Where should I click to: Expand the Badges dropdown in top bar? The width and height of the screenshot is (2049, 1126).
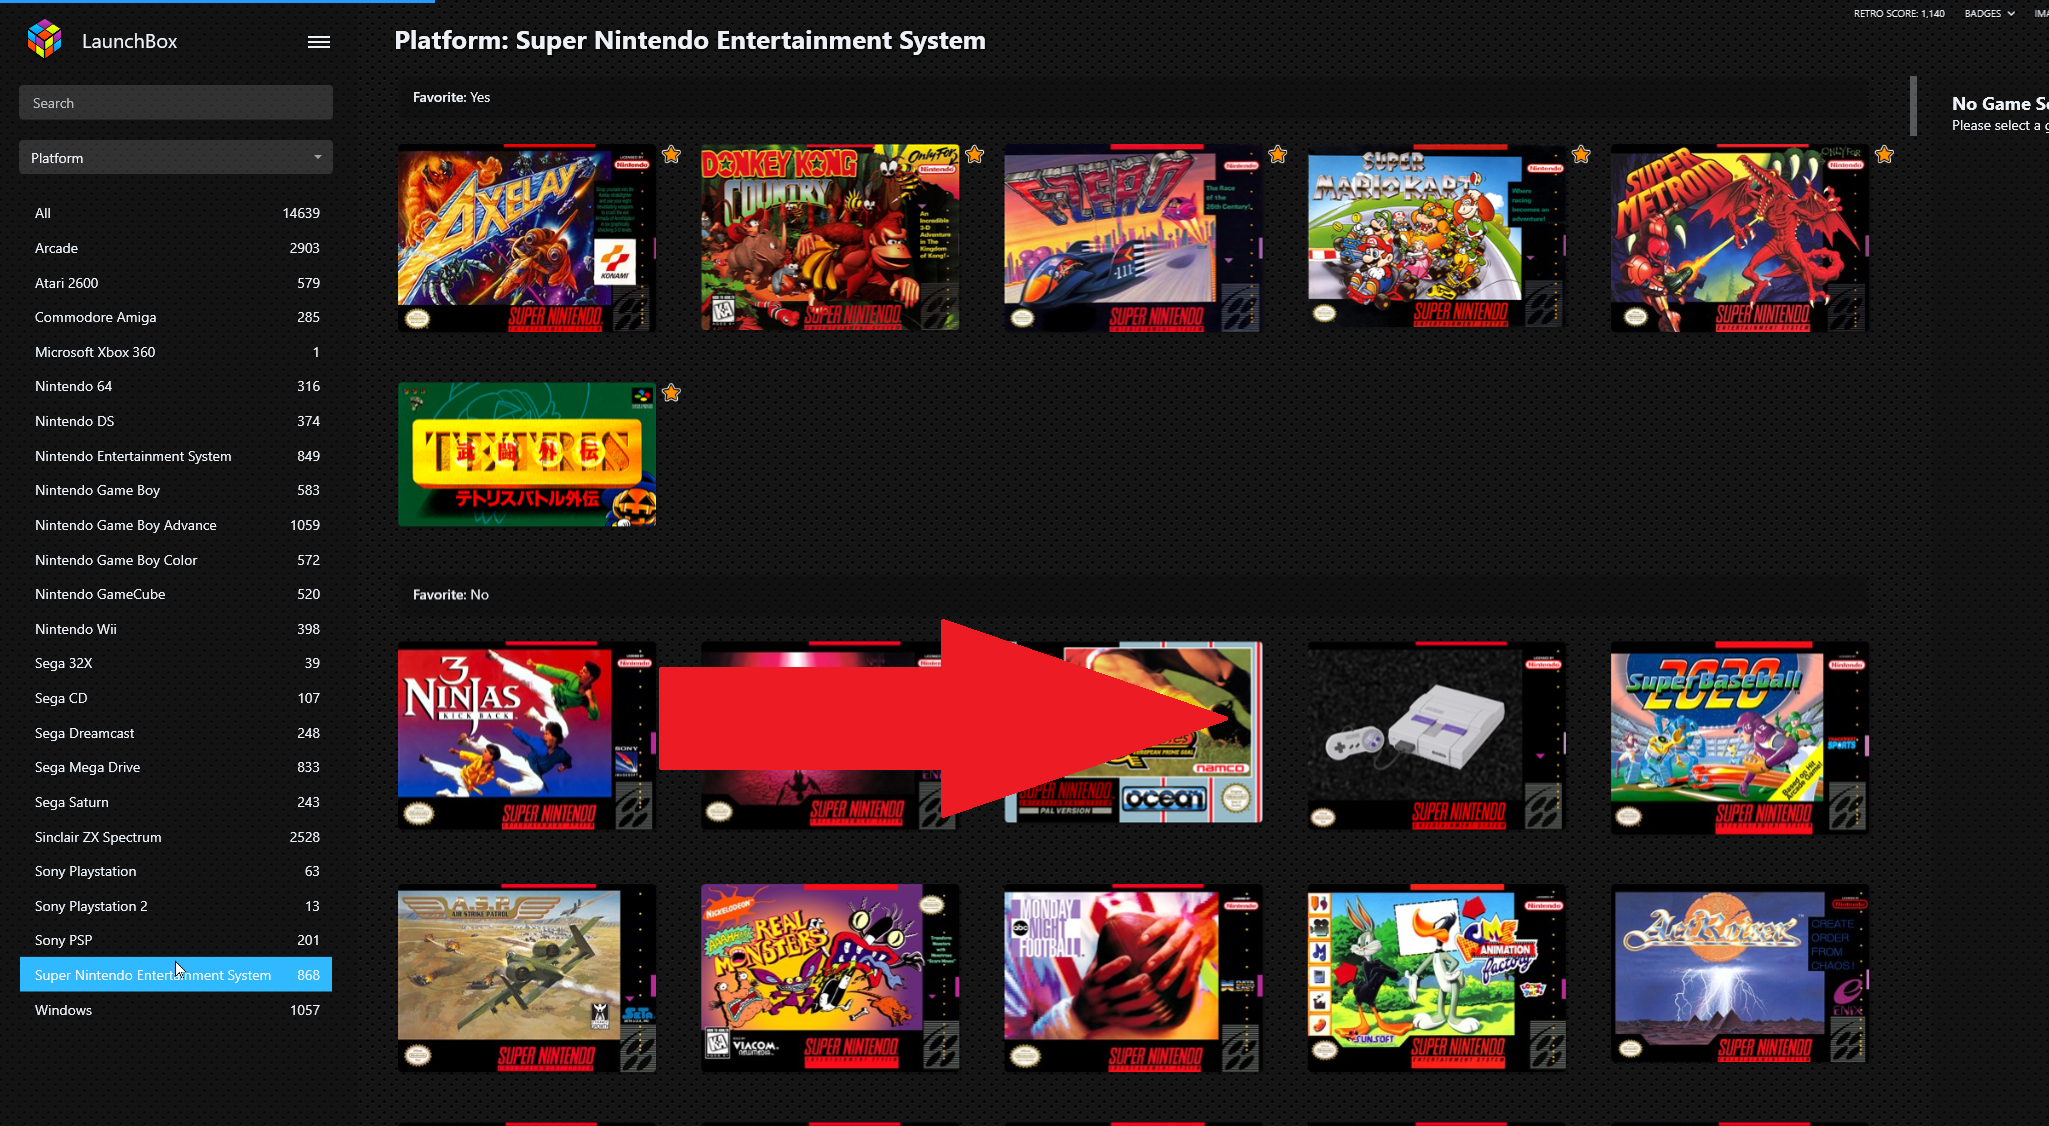coord(1989,13)
